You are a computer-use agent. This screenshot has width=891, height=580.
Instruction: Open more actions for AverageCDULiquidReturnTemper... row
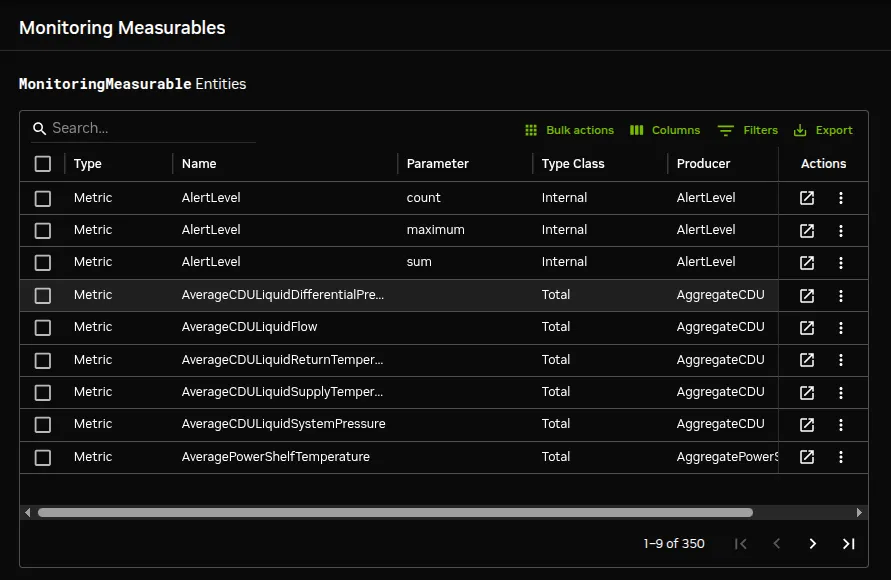(841, 360)
